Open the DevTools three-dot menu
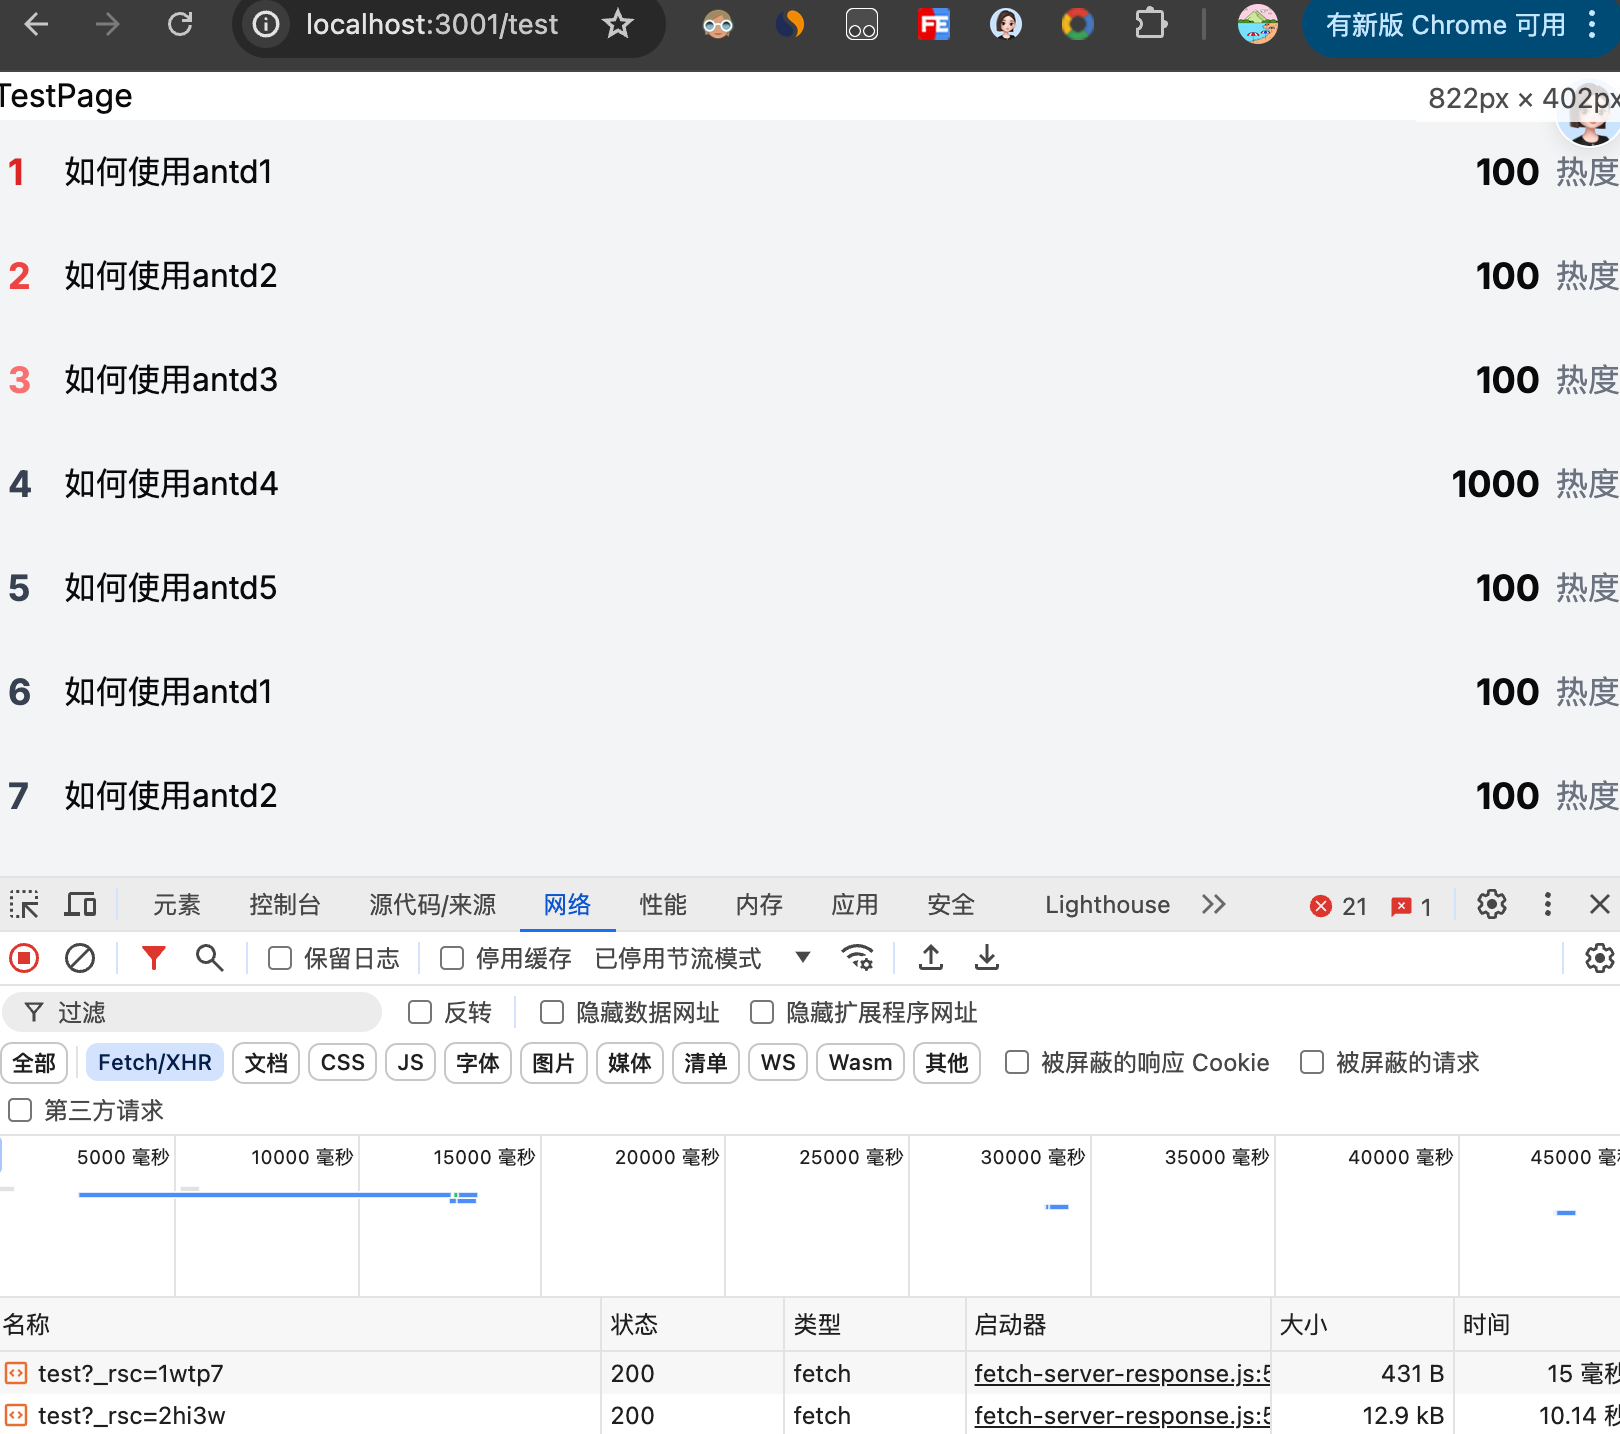Image resolution: width=1620 pixels, height=1434 pixels. coord(1547,905)
